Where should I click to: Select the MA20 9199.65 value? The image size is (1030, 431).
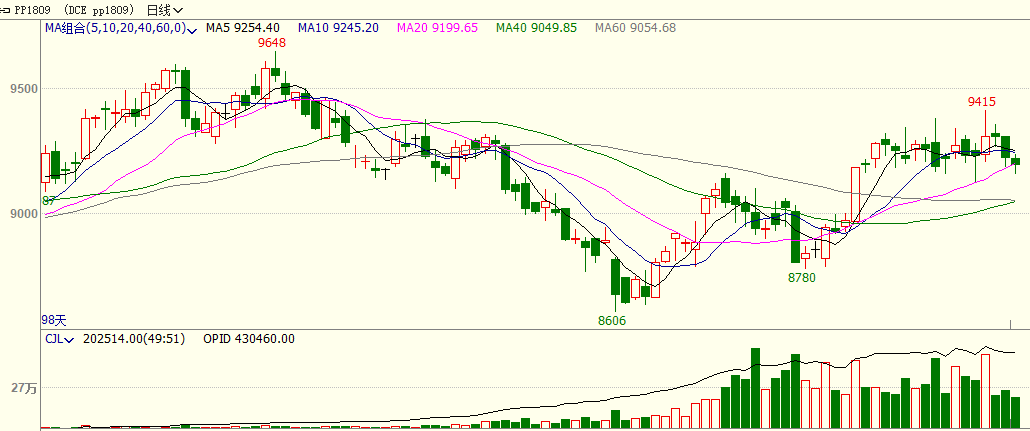point(437,28)
